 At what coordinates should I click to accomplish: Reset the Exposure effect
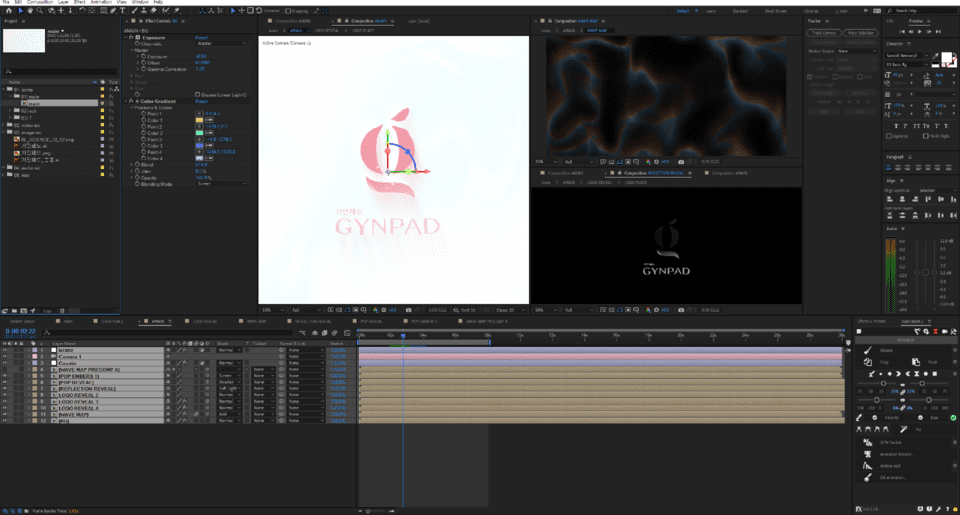pos(201,37)
